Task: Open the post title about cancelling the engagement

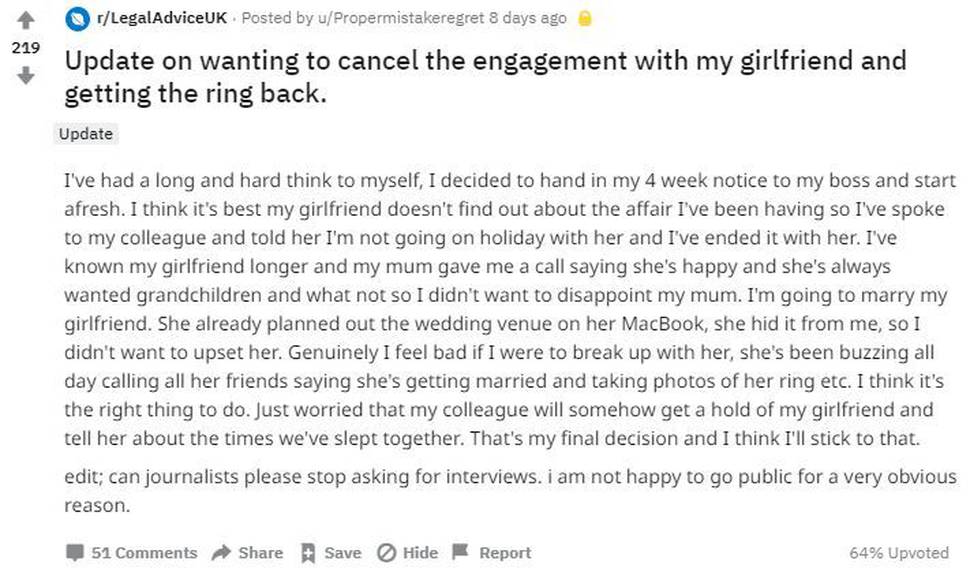Action: click(x=485, y=77)
